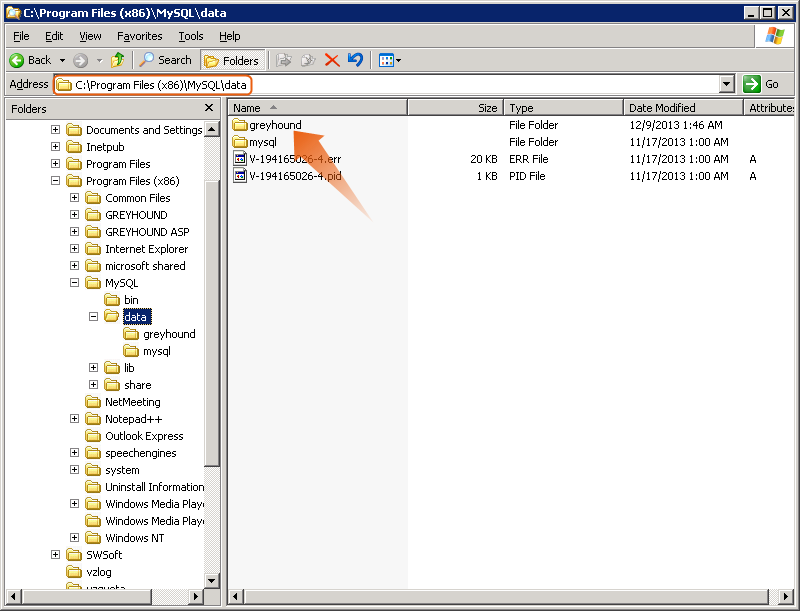Collapse the Program Files (x86) node
The width and height of the screenshot is (800, 611).
[x=56, y=181]
